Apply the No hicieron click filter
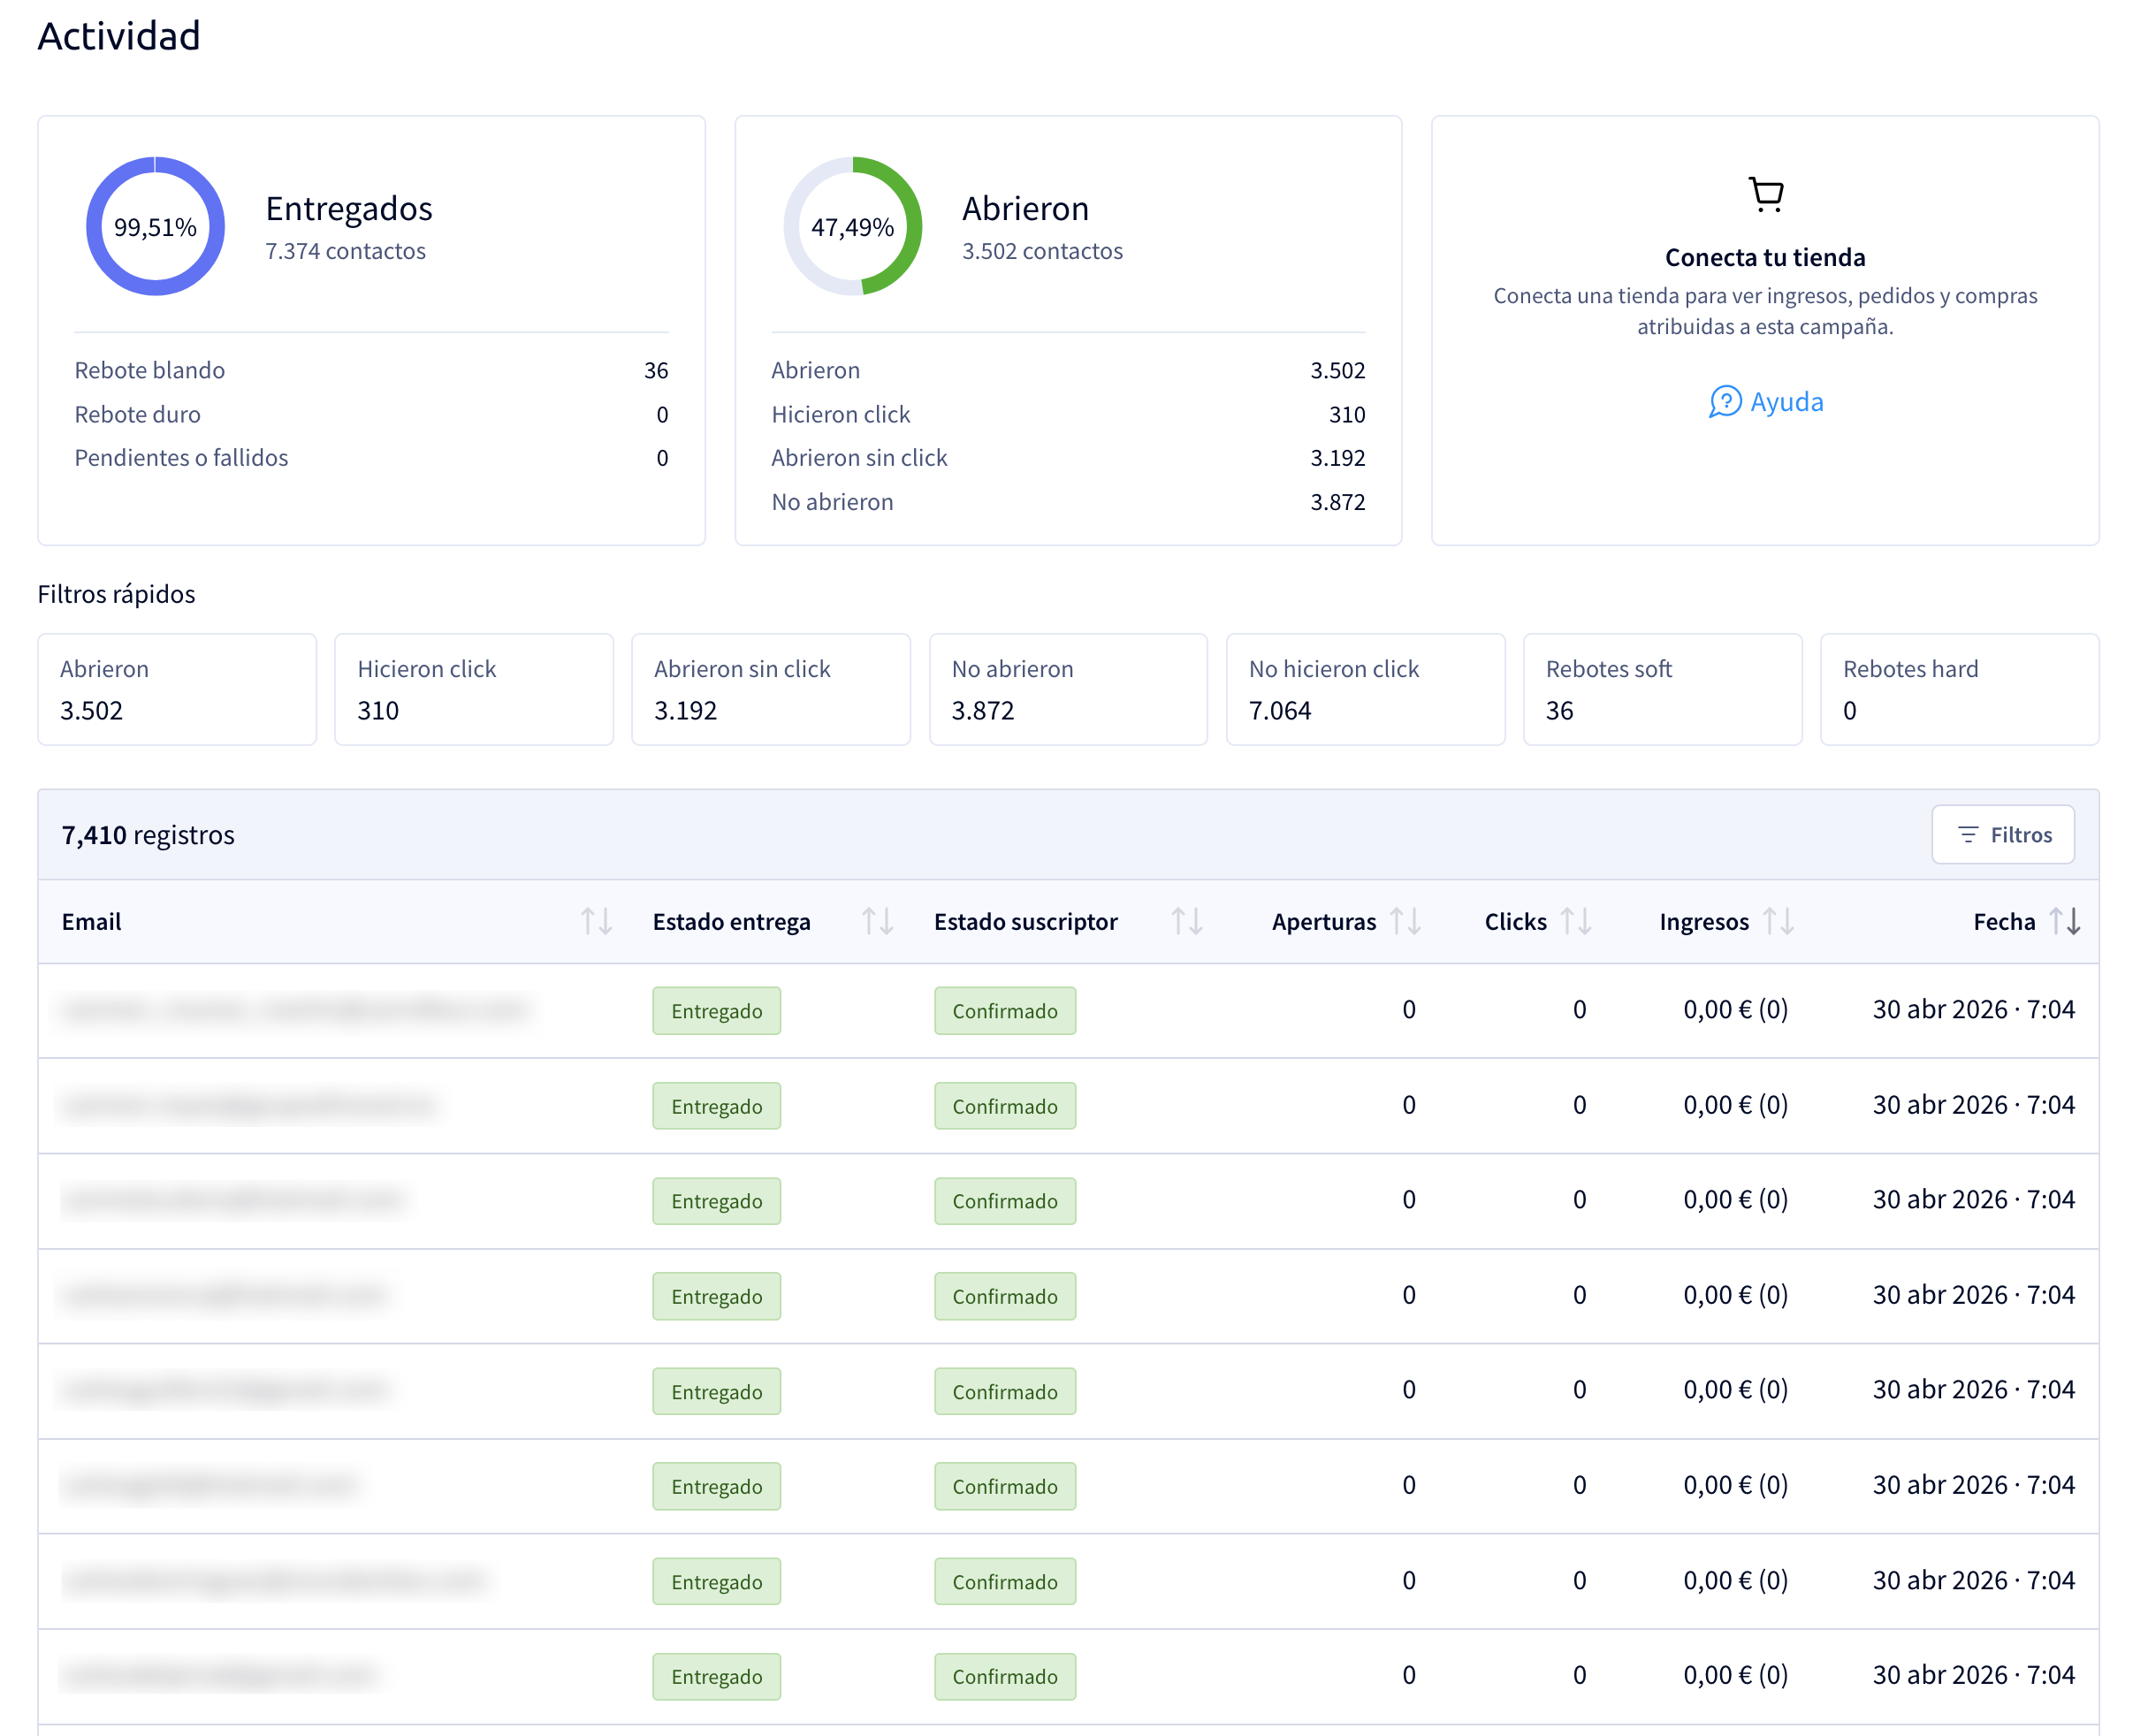Viewport: 2148px width, 1736px height. (x=1365, y=689)
